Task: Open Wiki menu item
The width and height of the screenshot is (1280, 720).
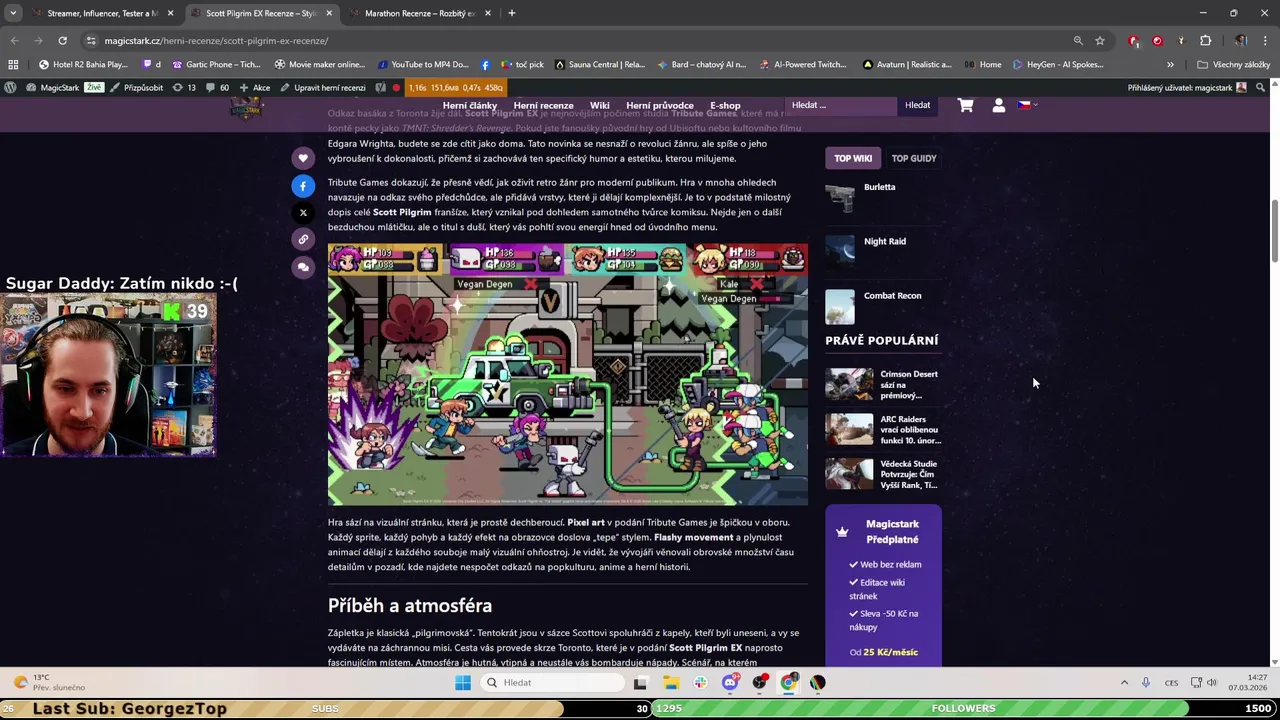Action: [600, 105]
